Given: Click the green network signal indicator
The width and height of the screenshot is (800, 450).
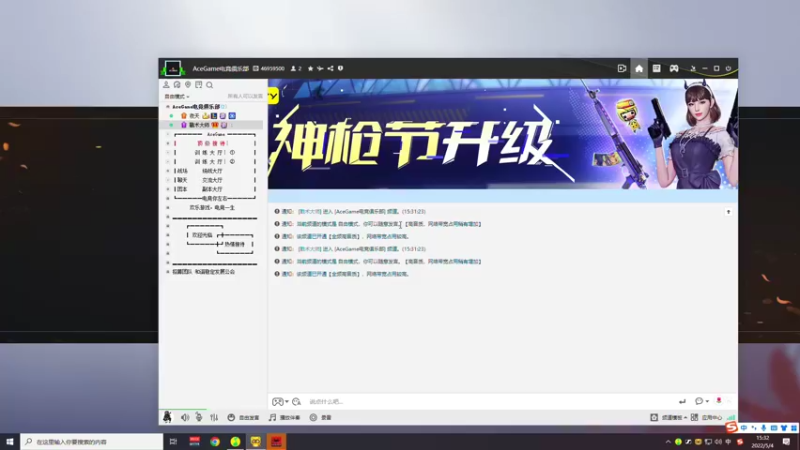Looking at the screenshot, I should click(731, 417).
